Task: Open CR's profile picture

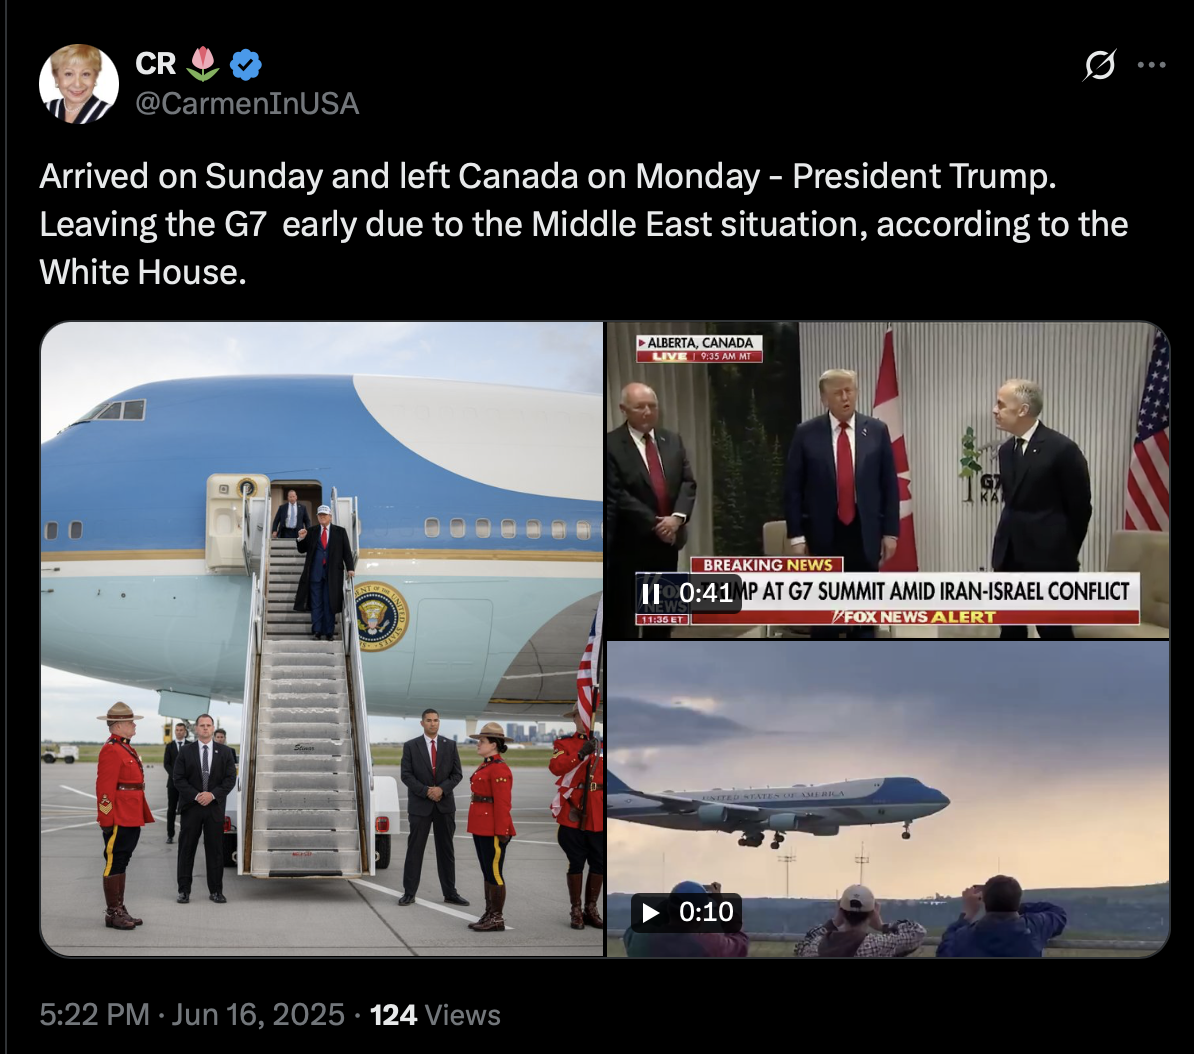Action: [79, 84]
